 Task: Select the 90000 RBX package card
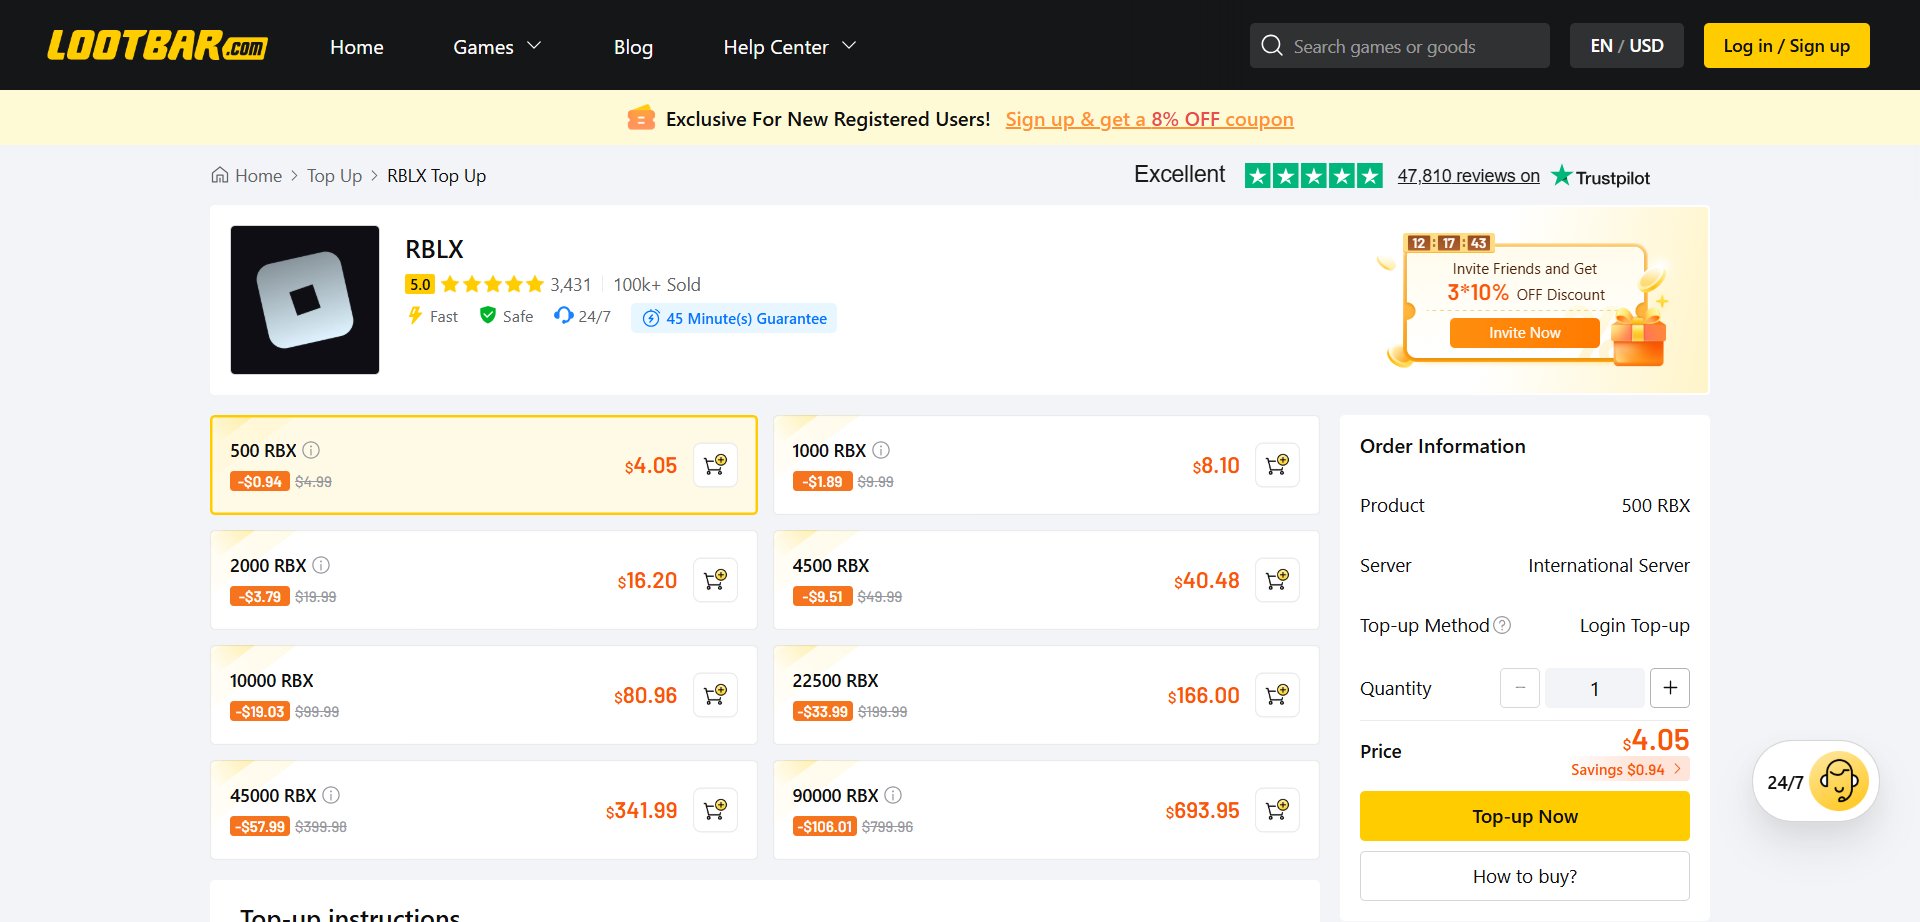tap(1046, 810)
